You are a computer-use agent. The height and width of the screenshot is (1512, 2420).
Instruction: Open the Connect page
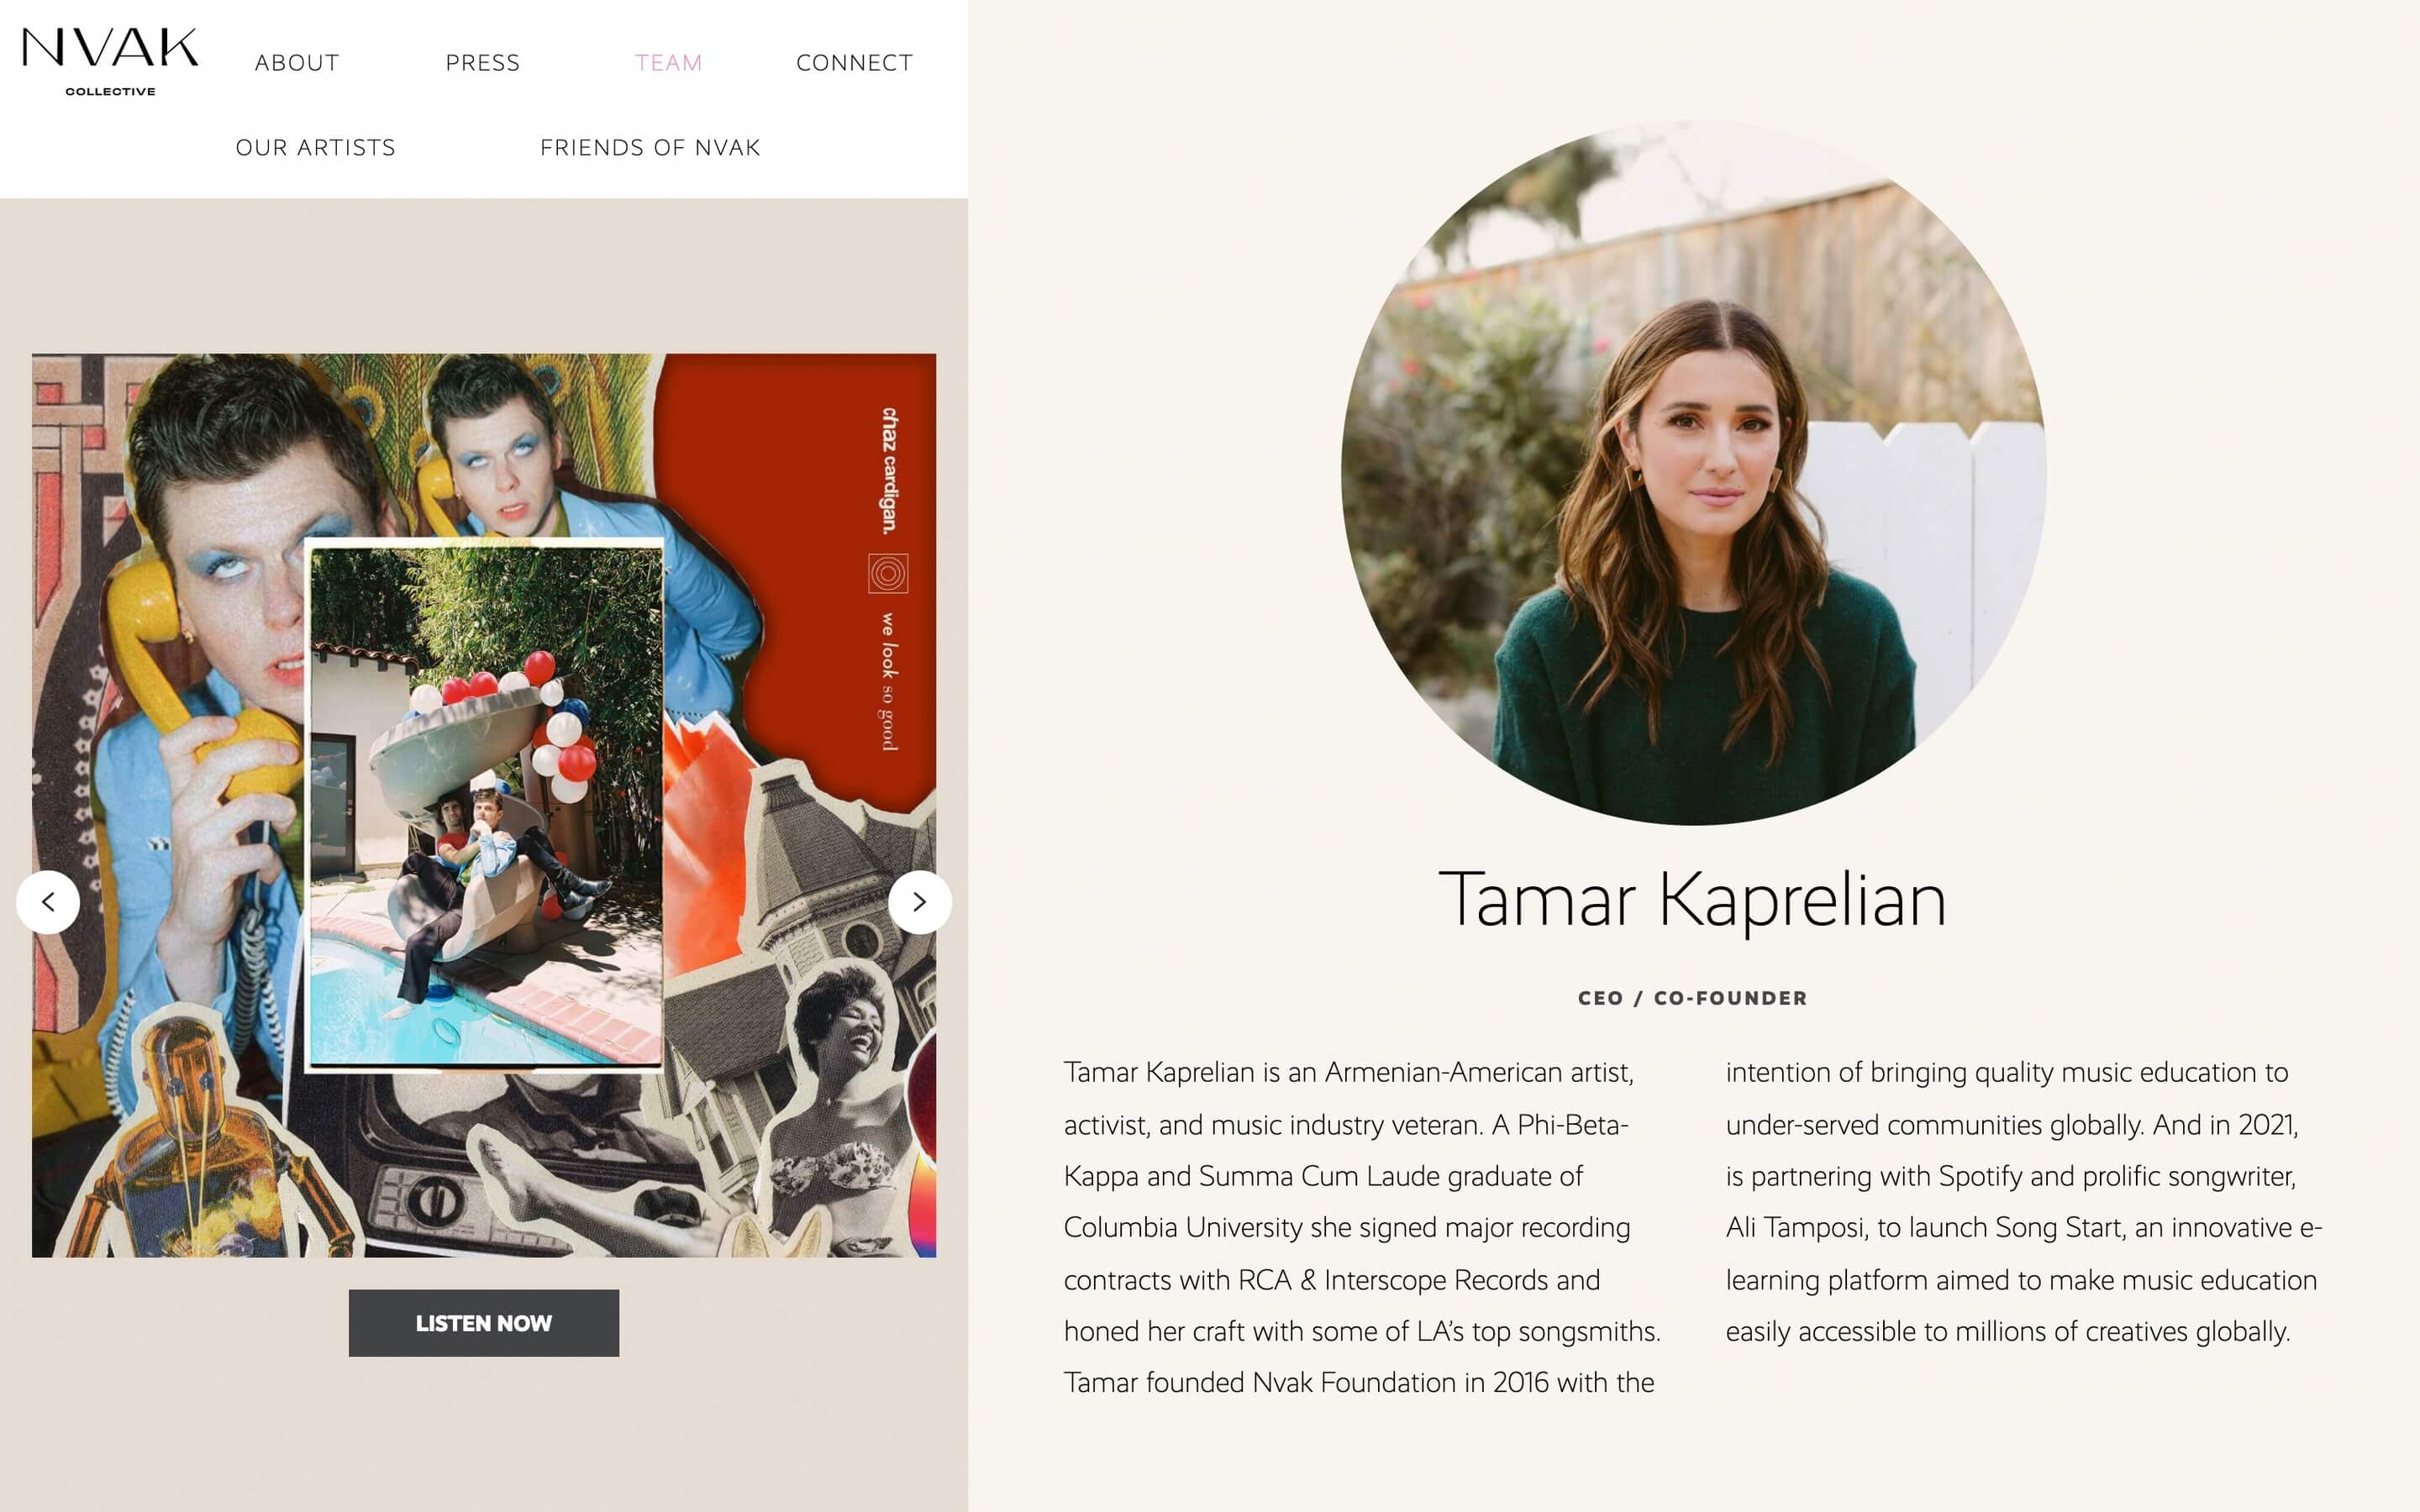coord(855,63)
